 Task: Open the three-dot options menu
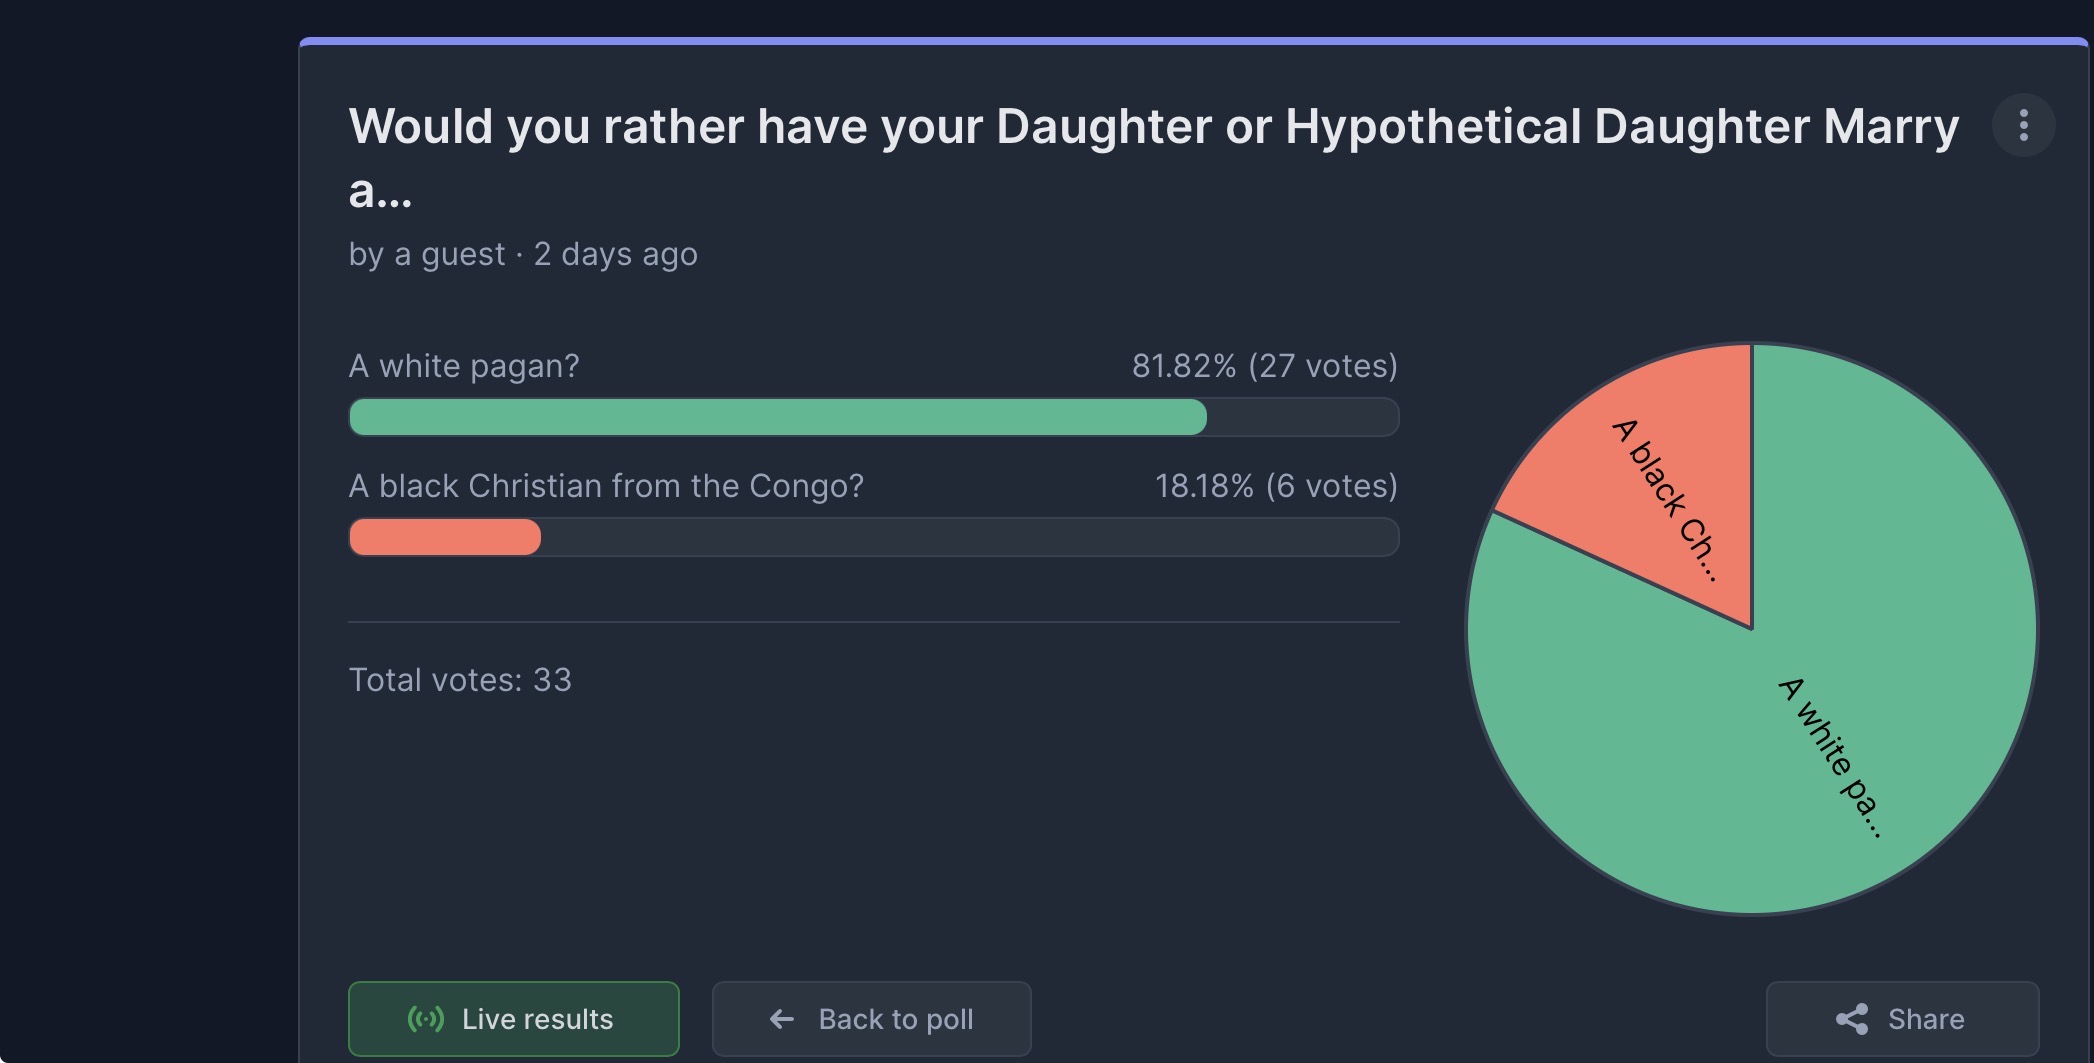(2023, 125)
